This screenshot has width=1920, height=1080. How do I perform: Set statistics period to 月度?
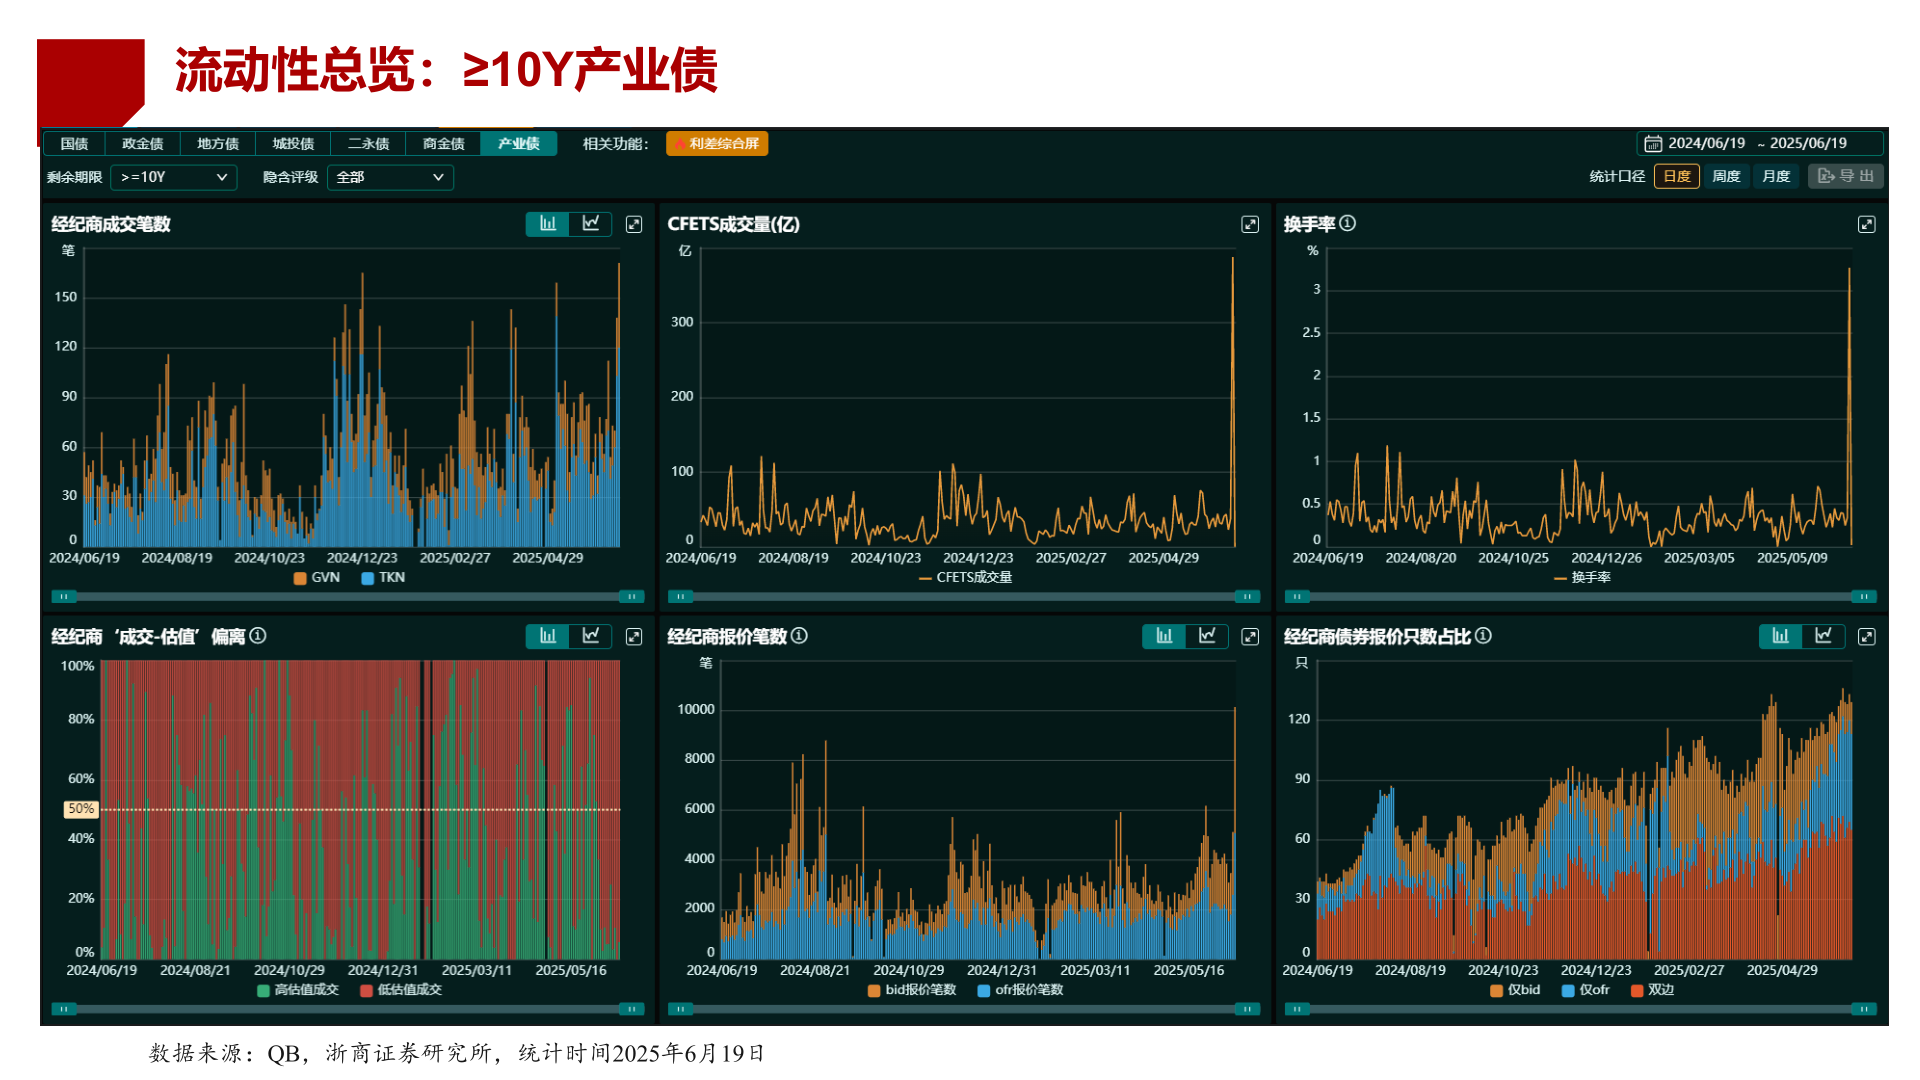point(1776,177)
